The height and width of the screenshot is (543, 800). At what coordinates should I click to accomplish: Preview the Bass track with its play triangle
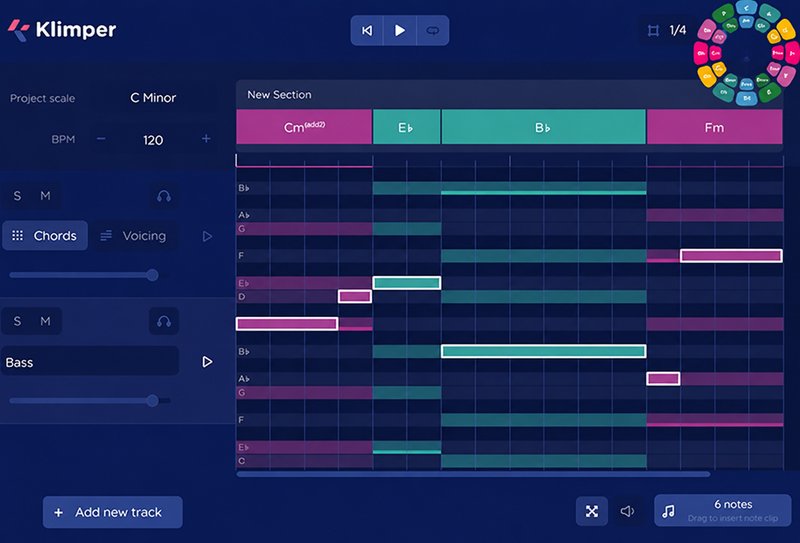(x=207, y=362)
